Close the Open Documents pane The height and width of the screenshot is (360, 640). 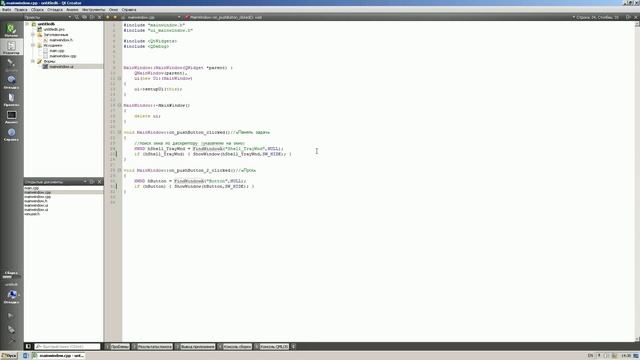click(x=100, y=182)
